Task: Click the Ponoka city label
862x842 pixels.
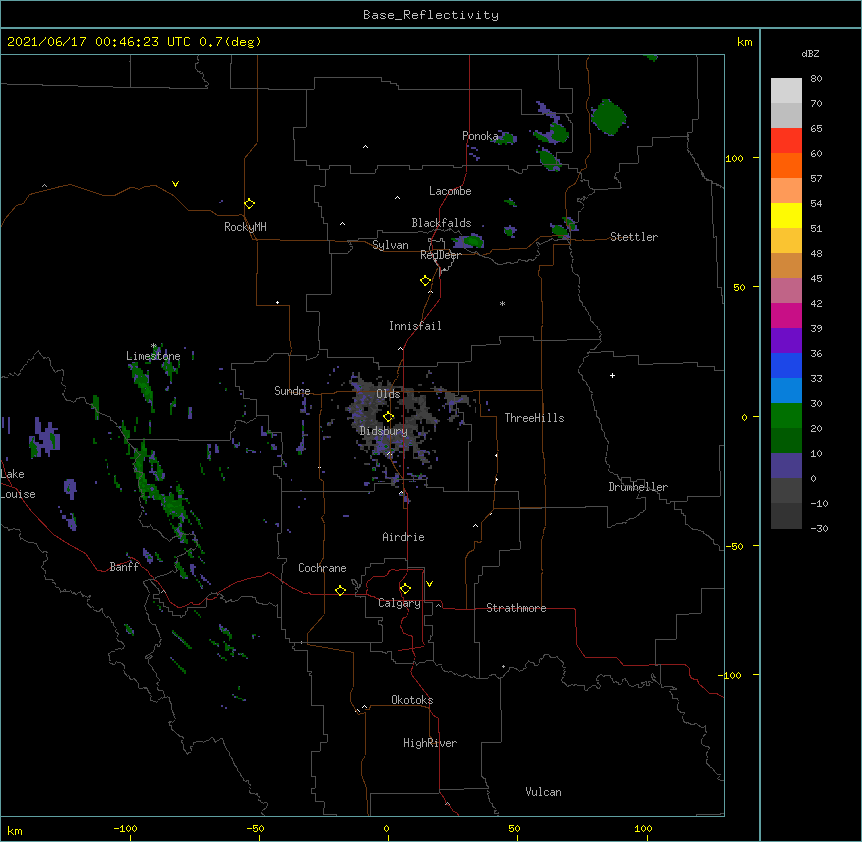Action: point(480,136)
